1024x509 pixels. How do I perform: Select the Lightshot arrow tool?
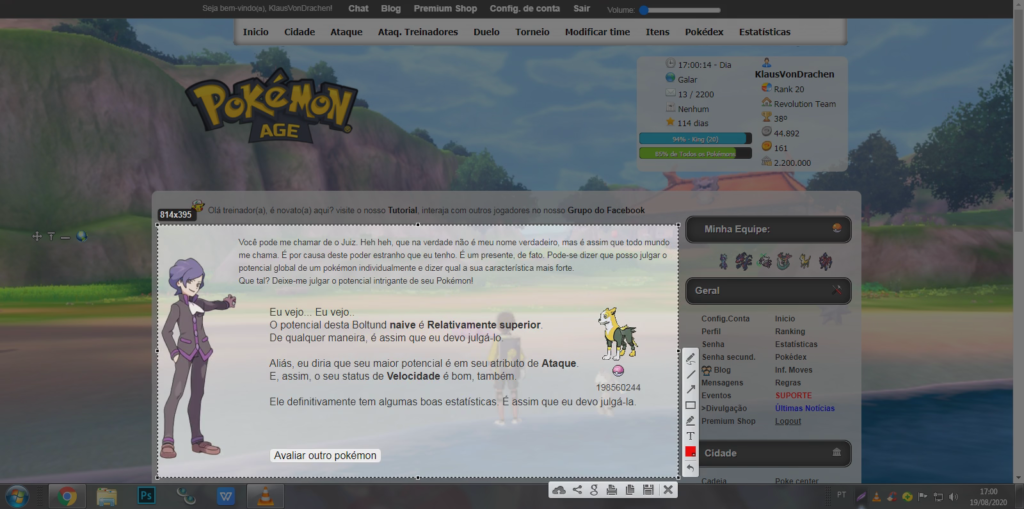point(690,389)
